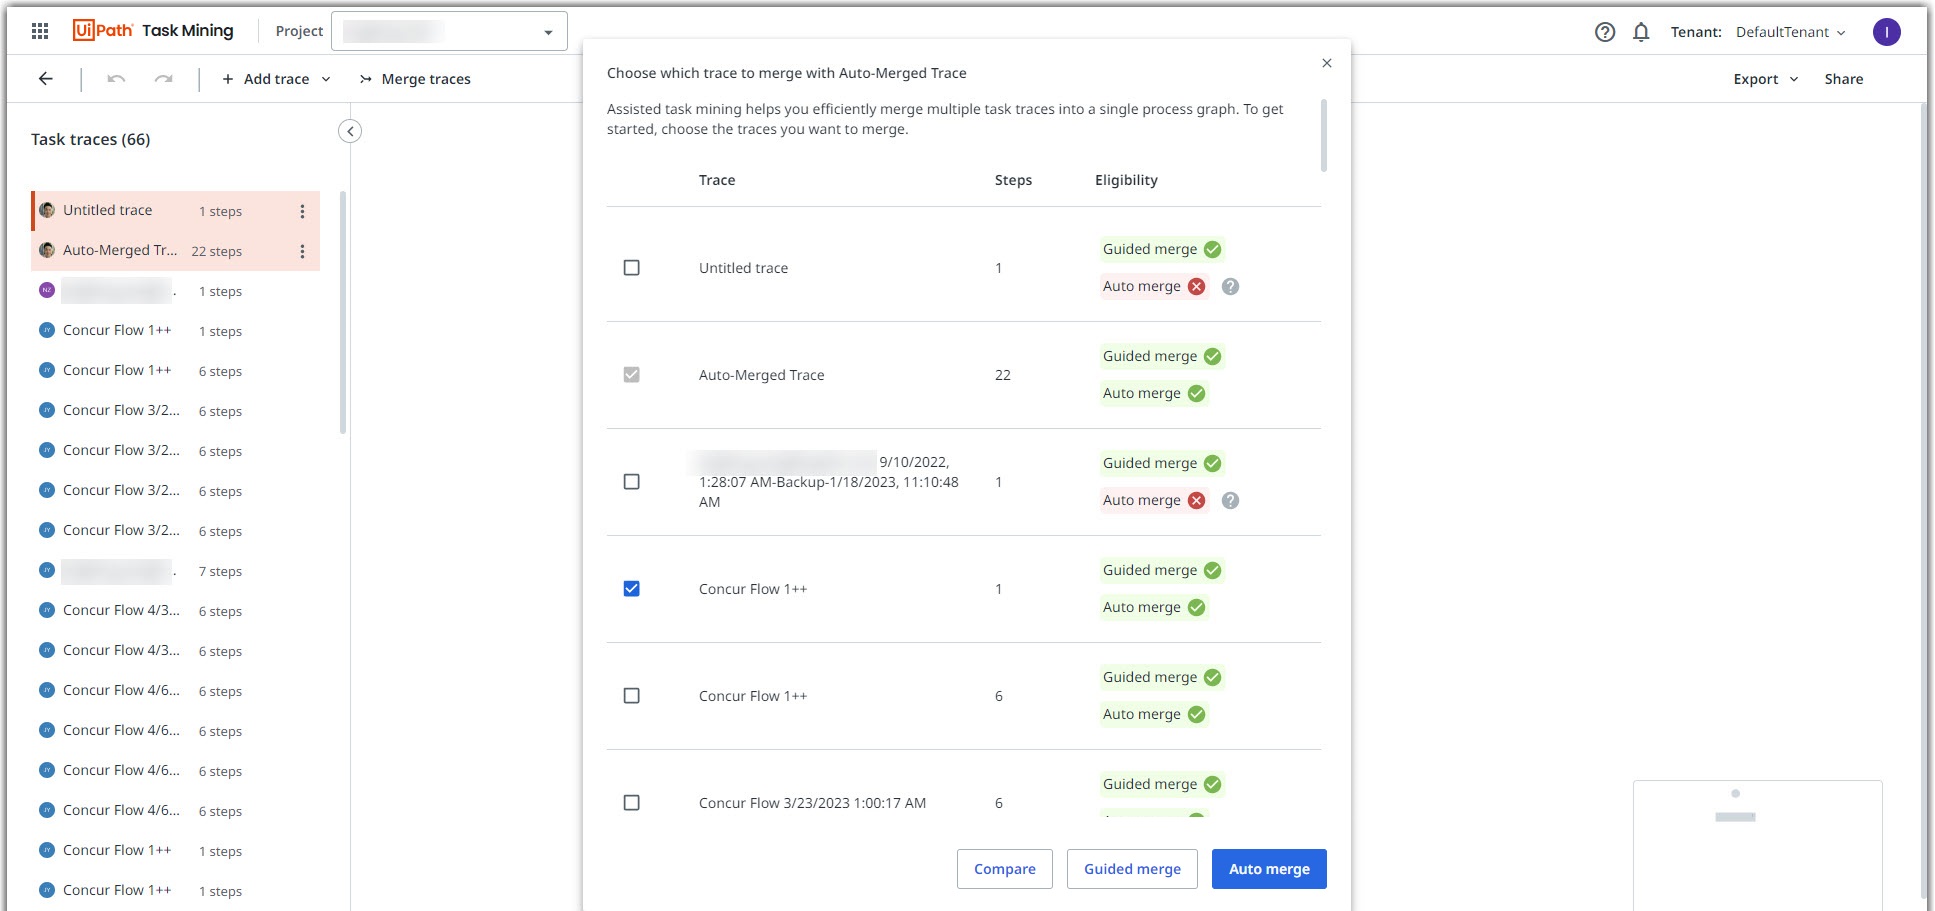Check the Concur Flow 1++ 6-step checkbox
The height and width of the screenshot is (911, 1935).
tap(632, 696)
